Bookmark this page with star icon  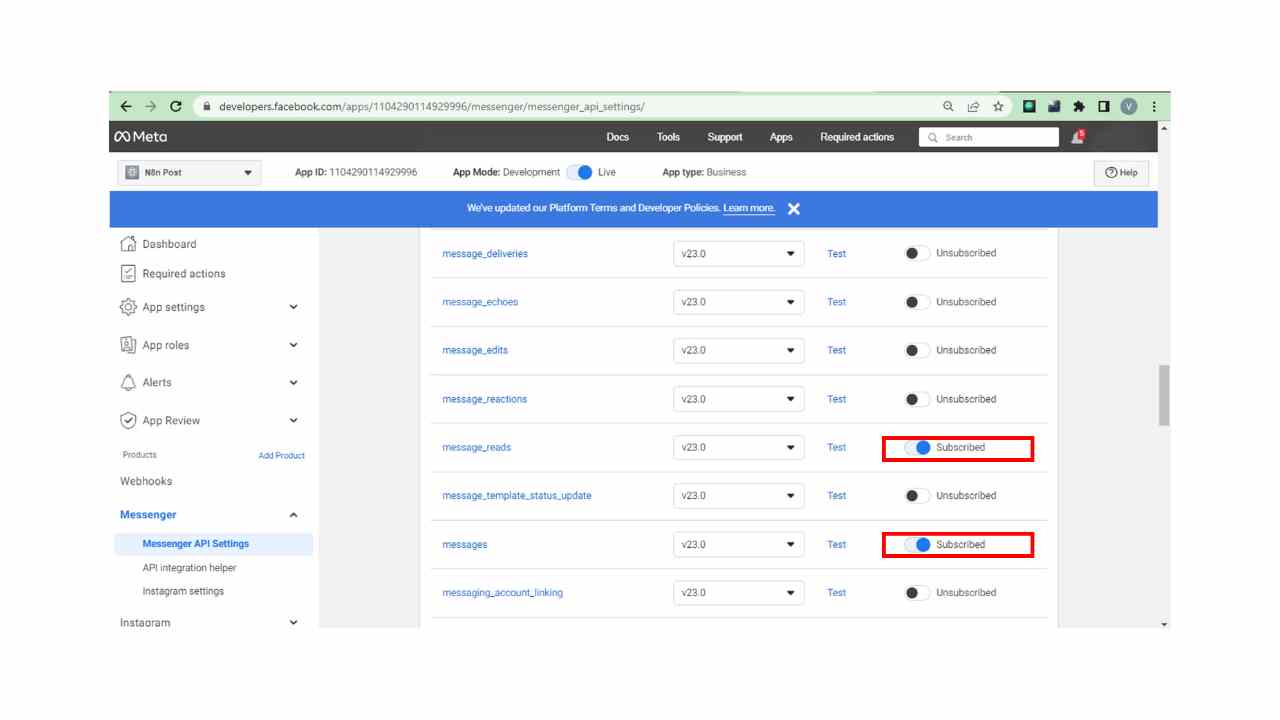[x=997, y=106]
